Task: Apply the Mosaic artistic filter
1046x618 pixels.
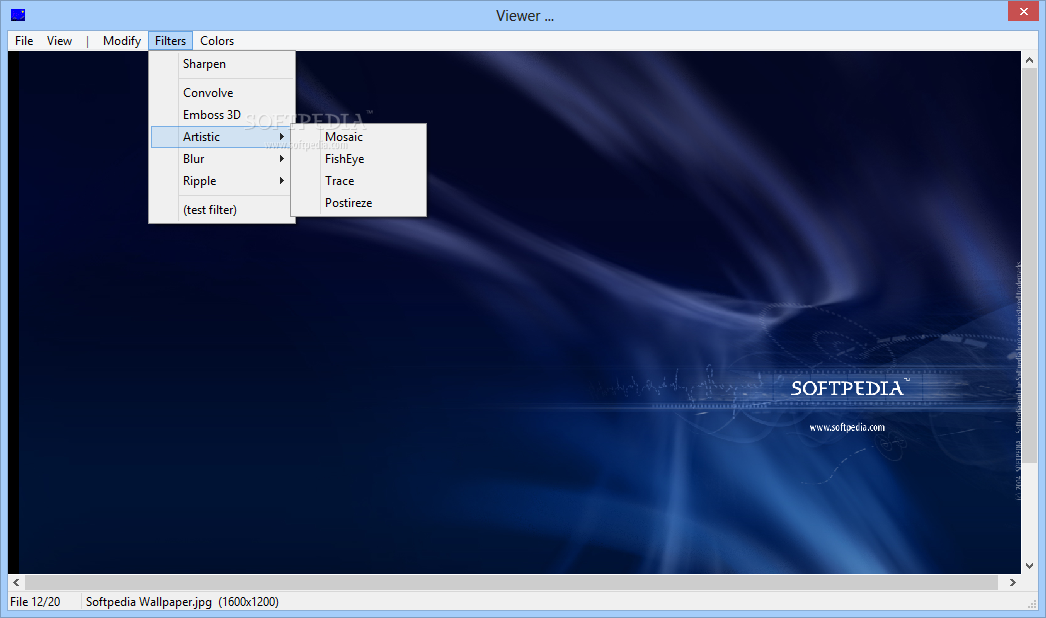Action: pos(359,137)
